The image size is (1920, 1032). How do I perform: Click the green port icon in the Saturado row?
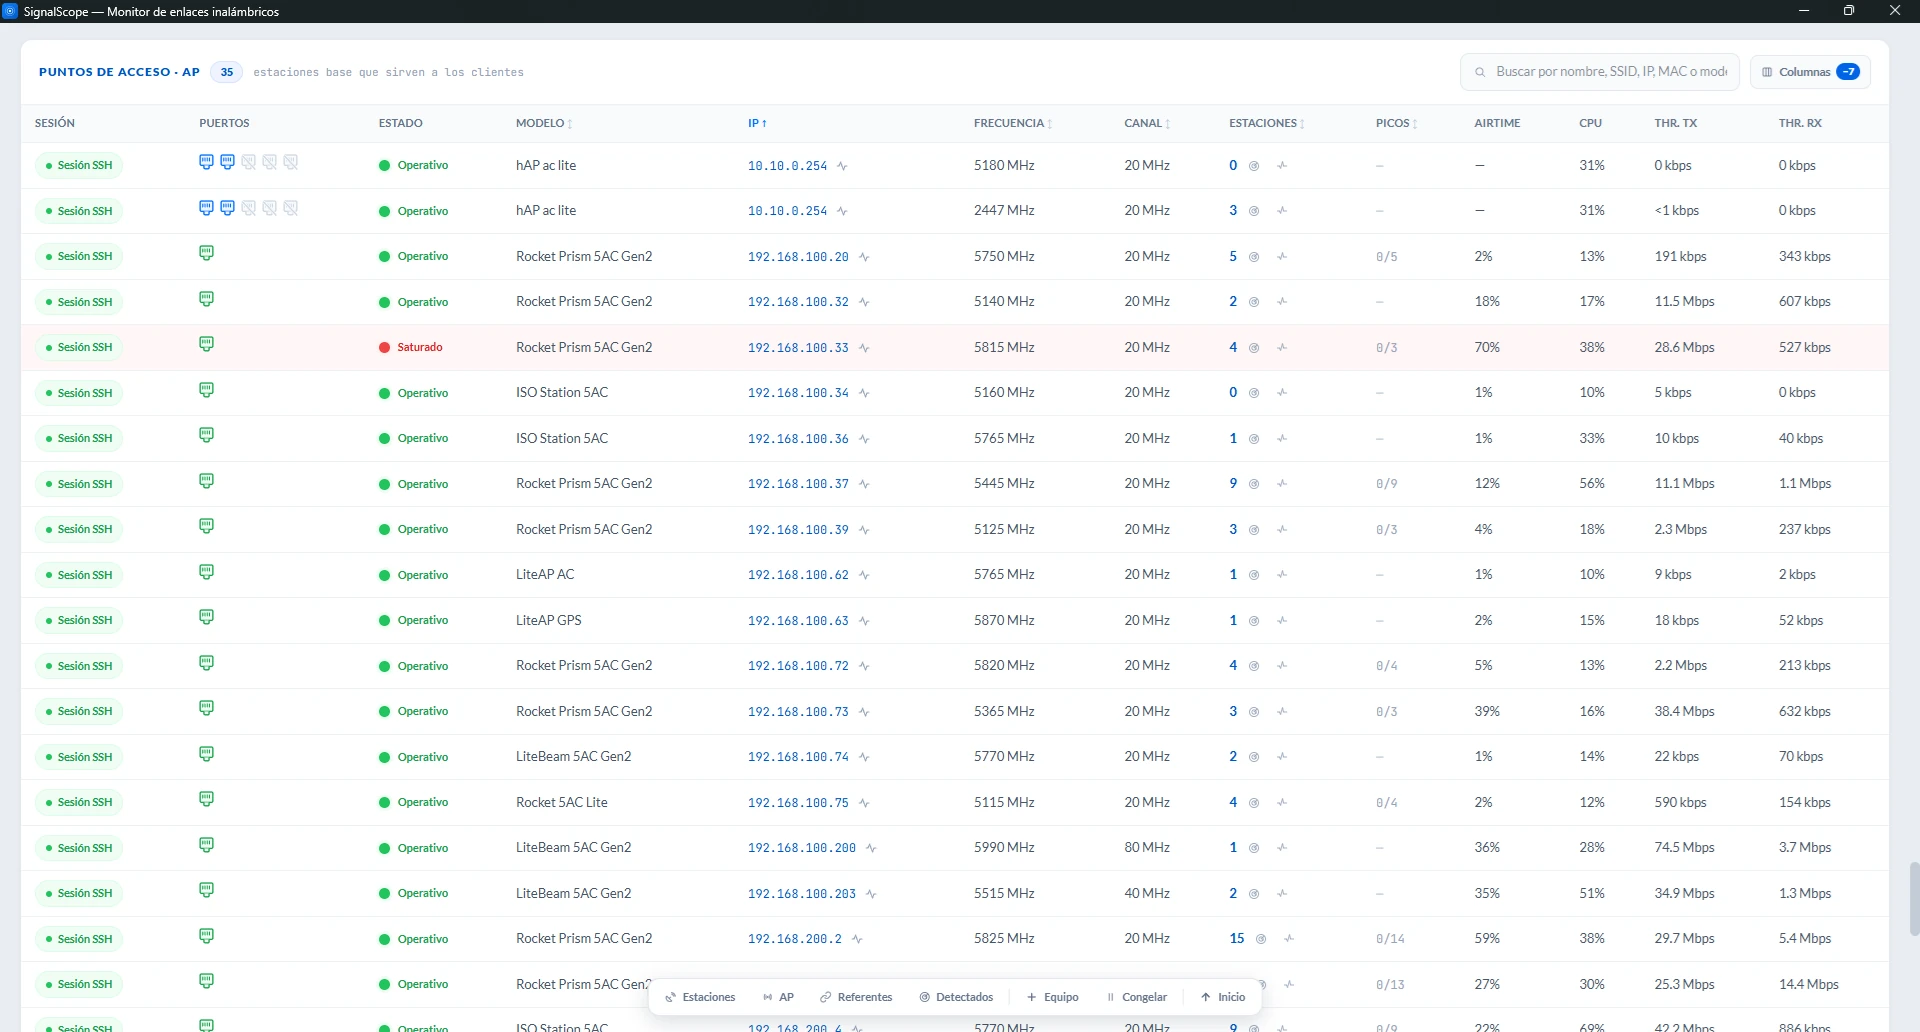206,344
